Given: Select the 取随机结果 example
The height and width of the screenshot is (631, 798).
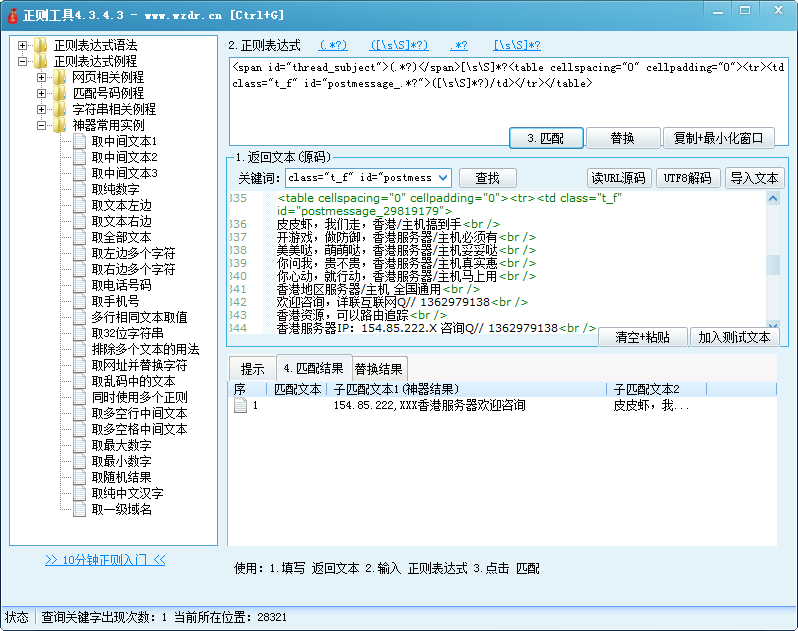Looking at the screenshot, I should (x=122, y=477).
